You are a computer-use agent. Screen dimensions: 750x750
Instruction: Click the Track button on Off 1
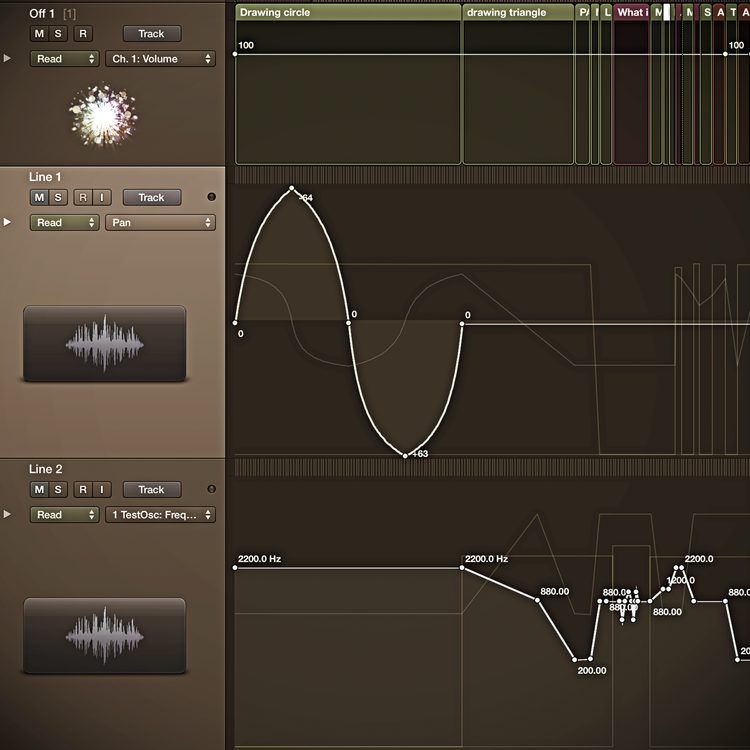[x=151, y=34]
